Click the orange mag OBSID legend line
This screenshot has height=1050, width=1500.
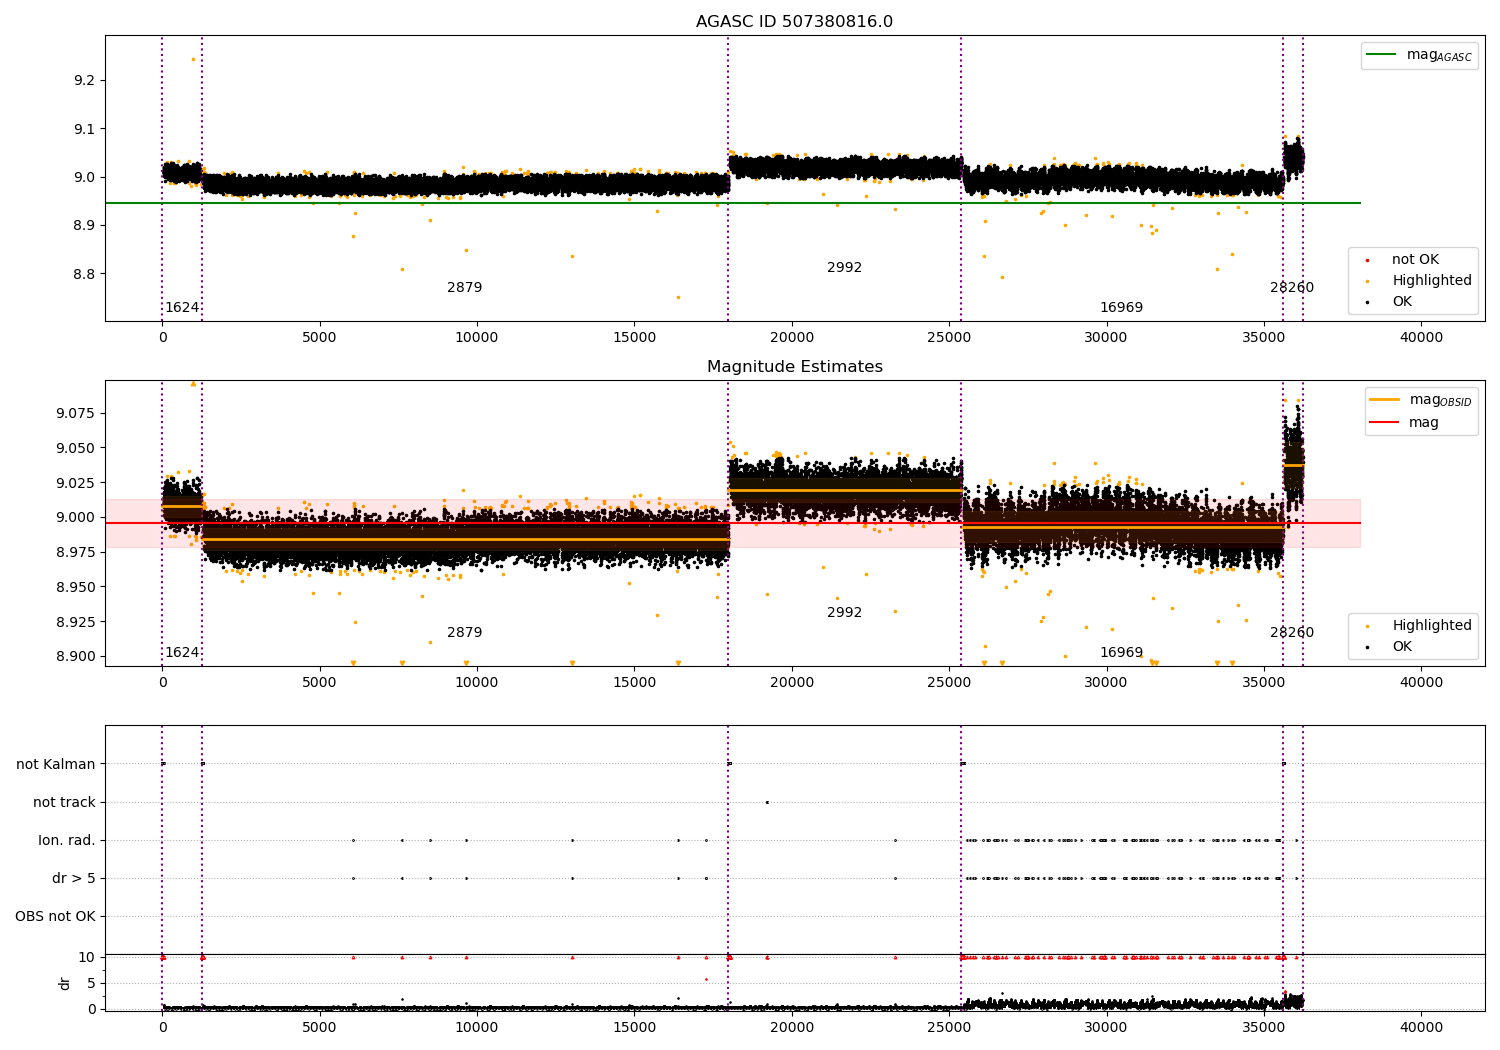point(1385,399)
